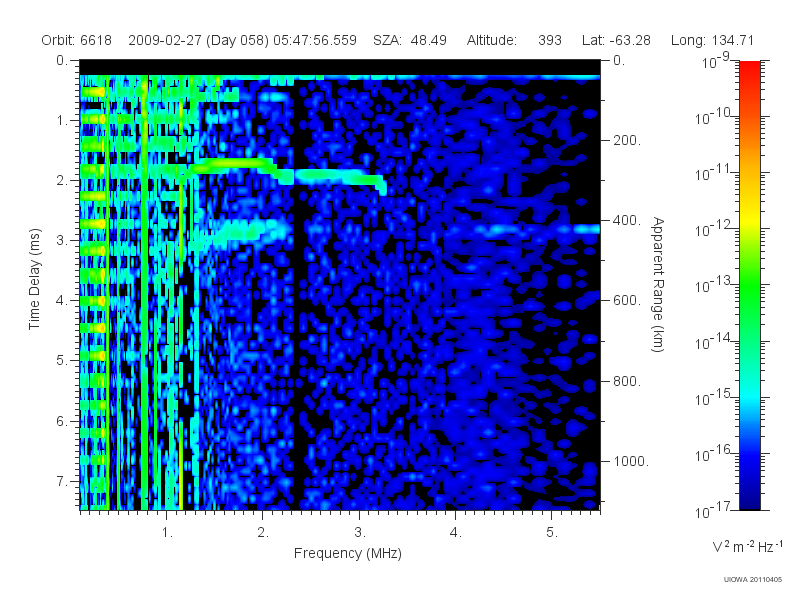
Task: Click the 6. tick label on time delay axis
Action: [x=62, y=421]
